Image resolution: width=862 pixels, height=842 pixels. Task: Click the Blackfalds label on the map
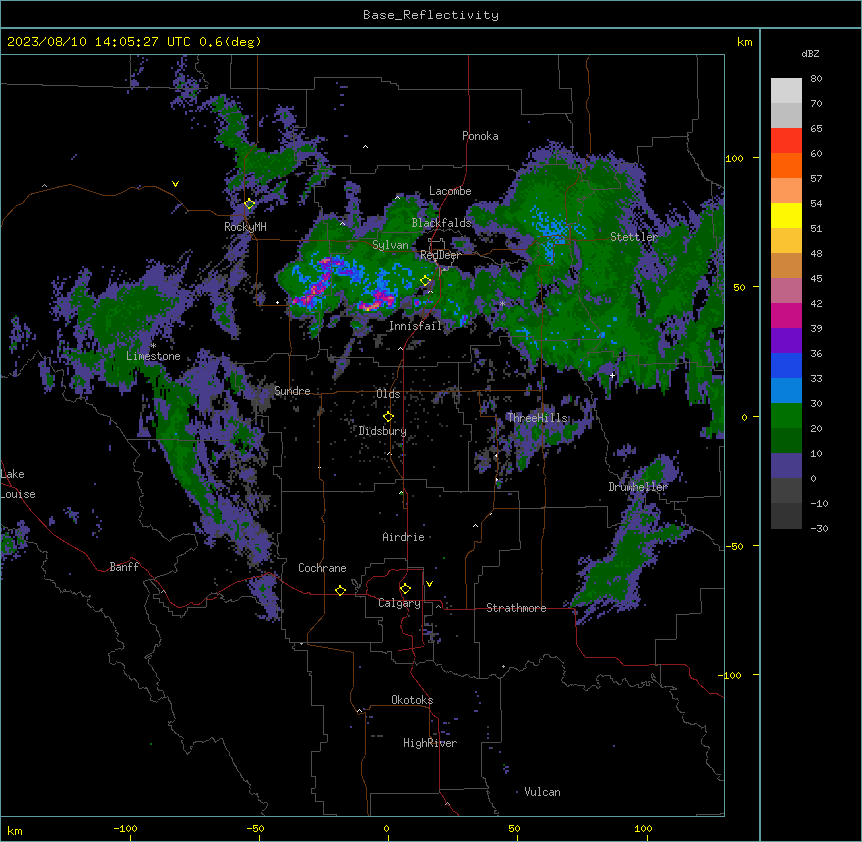[441, 223]
